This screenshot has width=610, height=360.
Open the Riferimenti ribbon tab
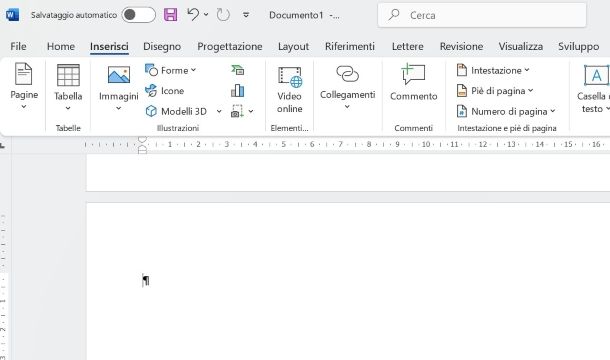tap(350, 46)
